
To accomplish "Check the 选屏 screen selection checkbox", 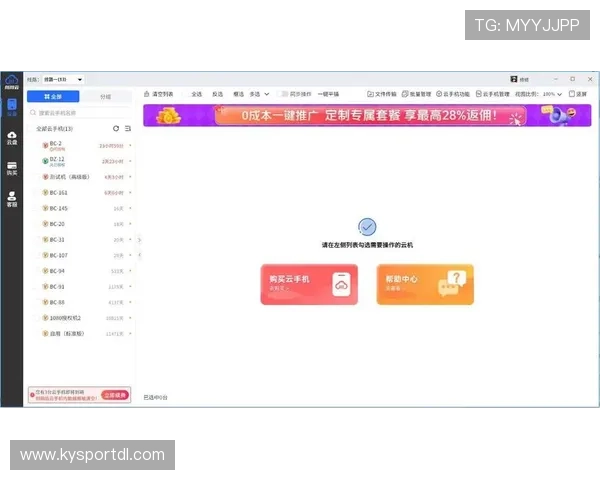I will point(572,94).
